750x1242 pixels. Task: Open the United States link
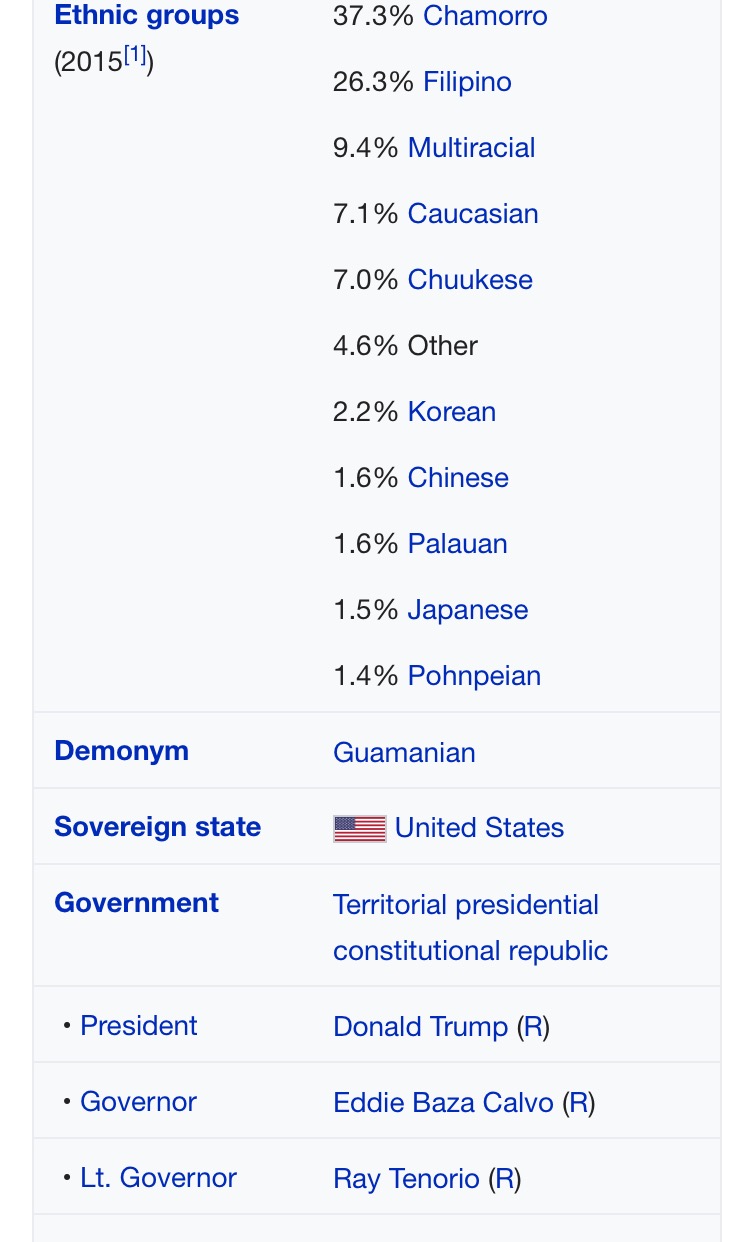[479, 828]
